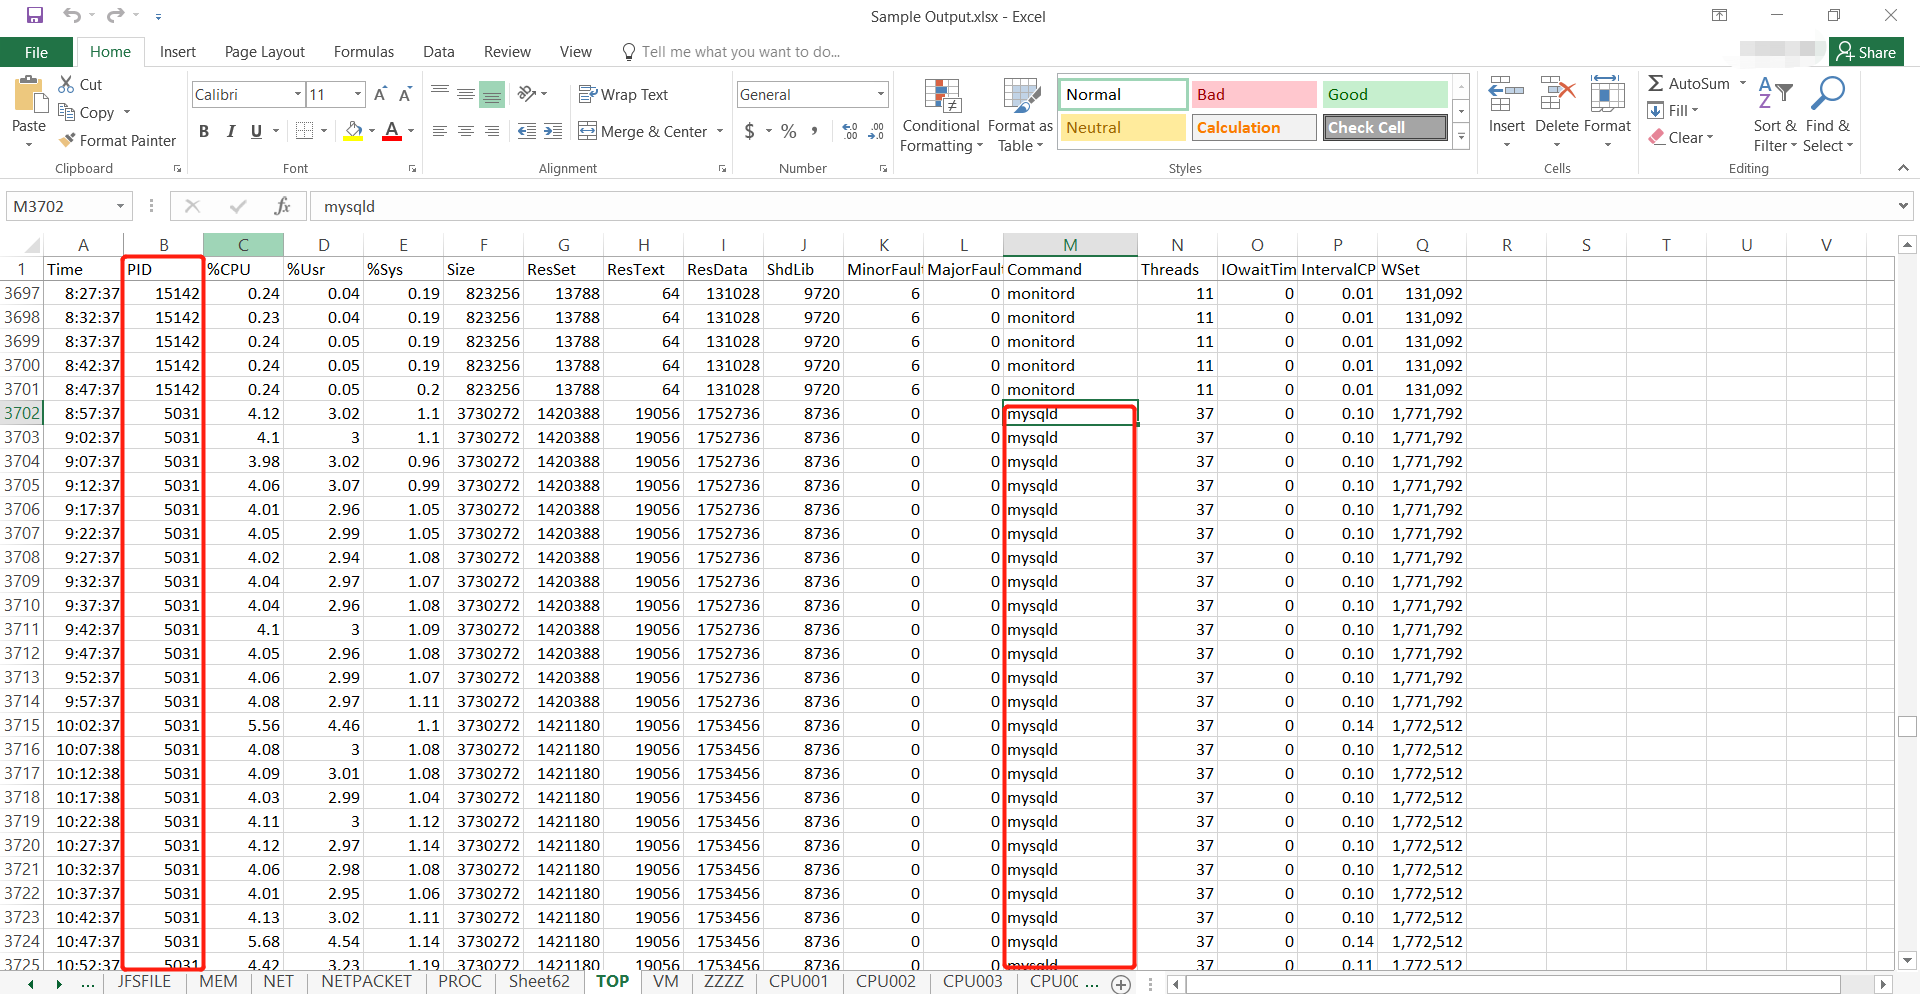The height and width of the screenshot is (994, 1920).
Task: Switch to the MEM worksheet tab
Action: click(218, 981)
